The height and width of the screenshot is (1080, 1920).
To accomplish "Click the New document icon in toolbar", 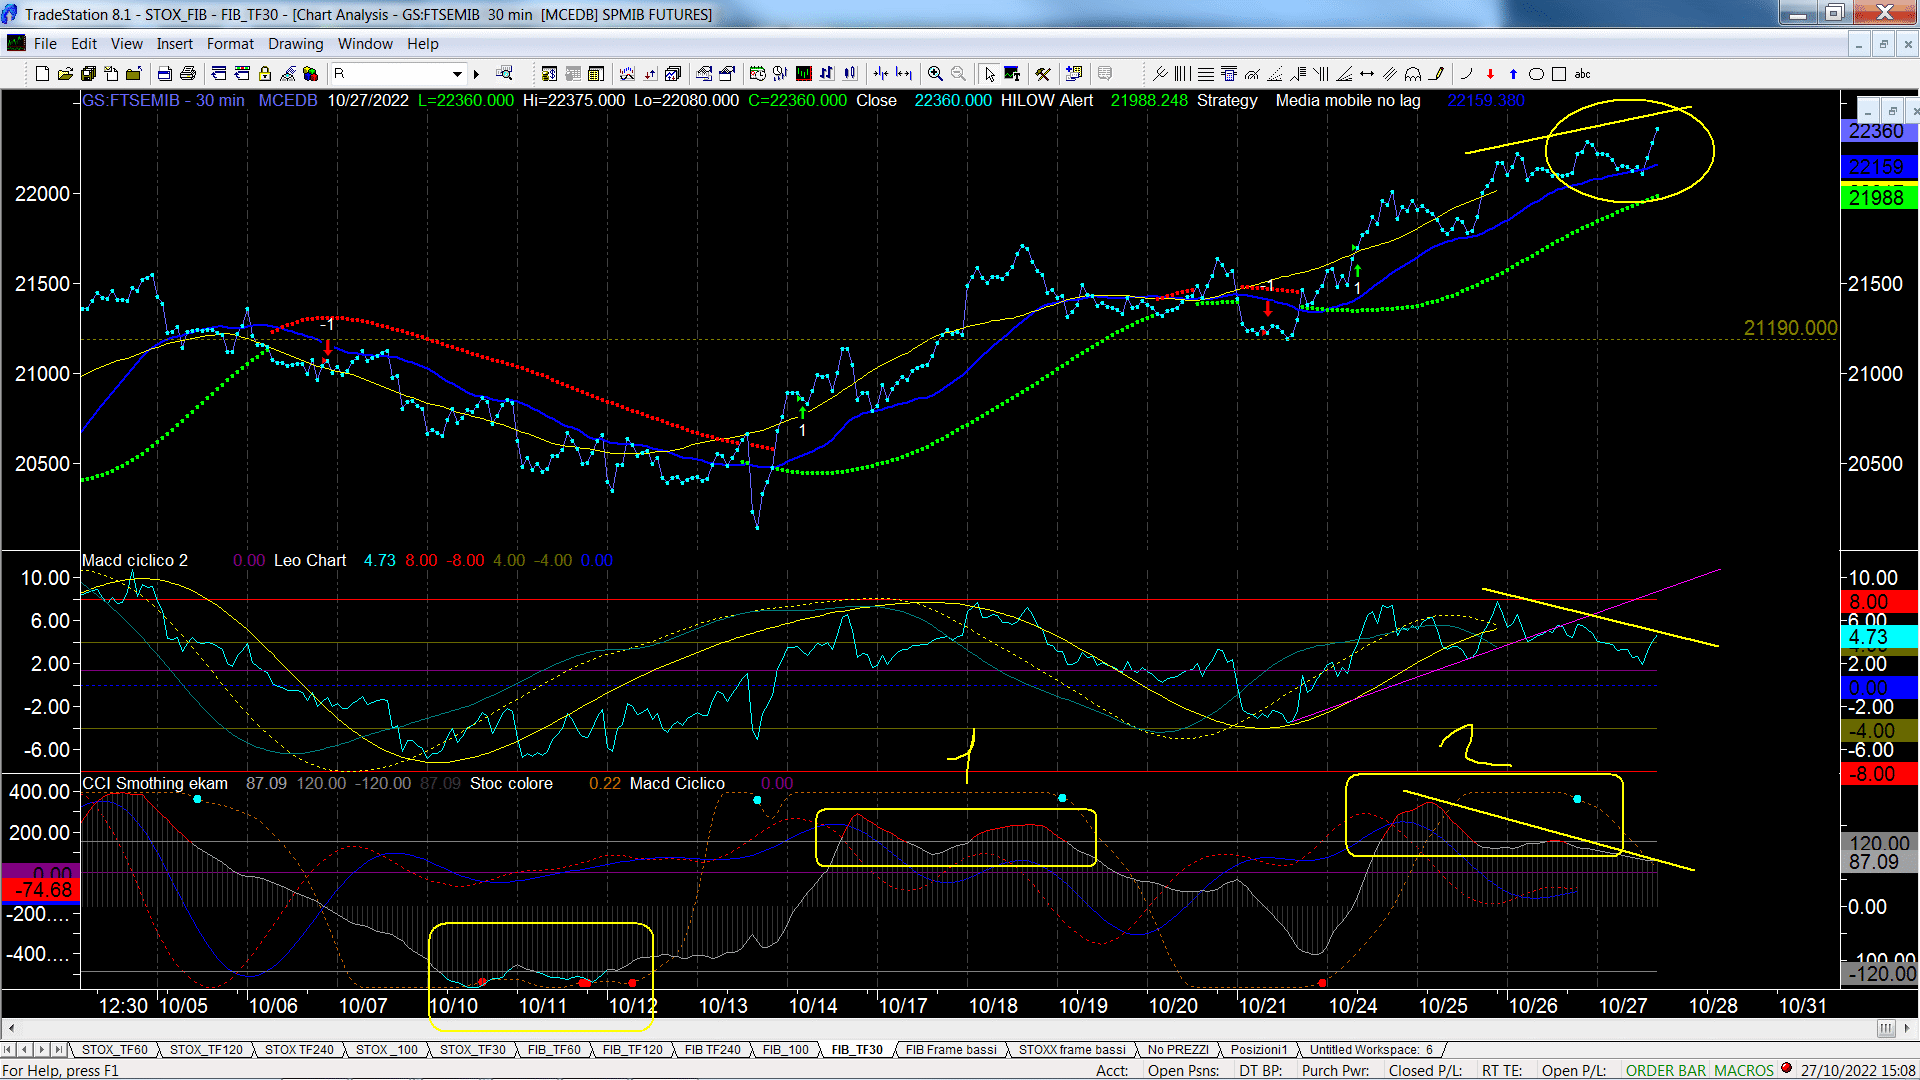I will 42,74.
